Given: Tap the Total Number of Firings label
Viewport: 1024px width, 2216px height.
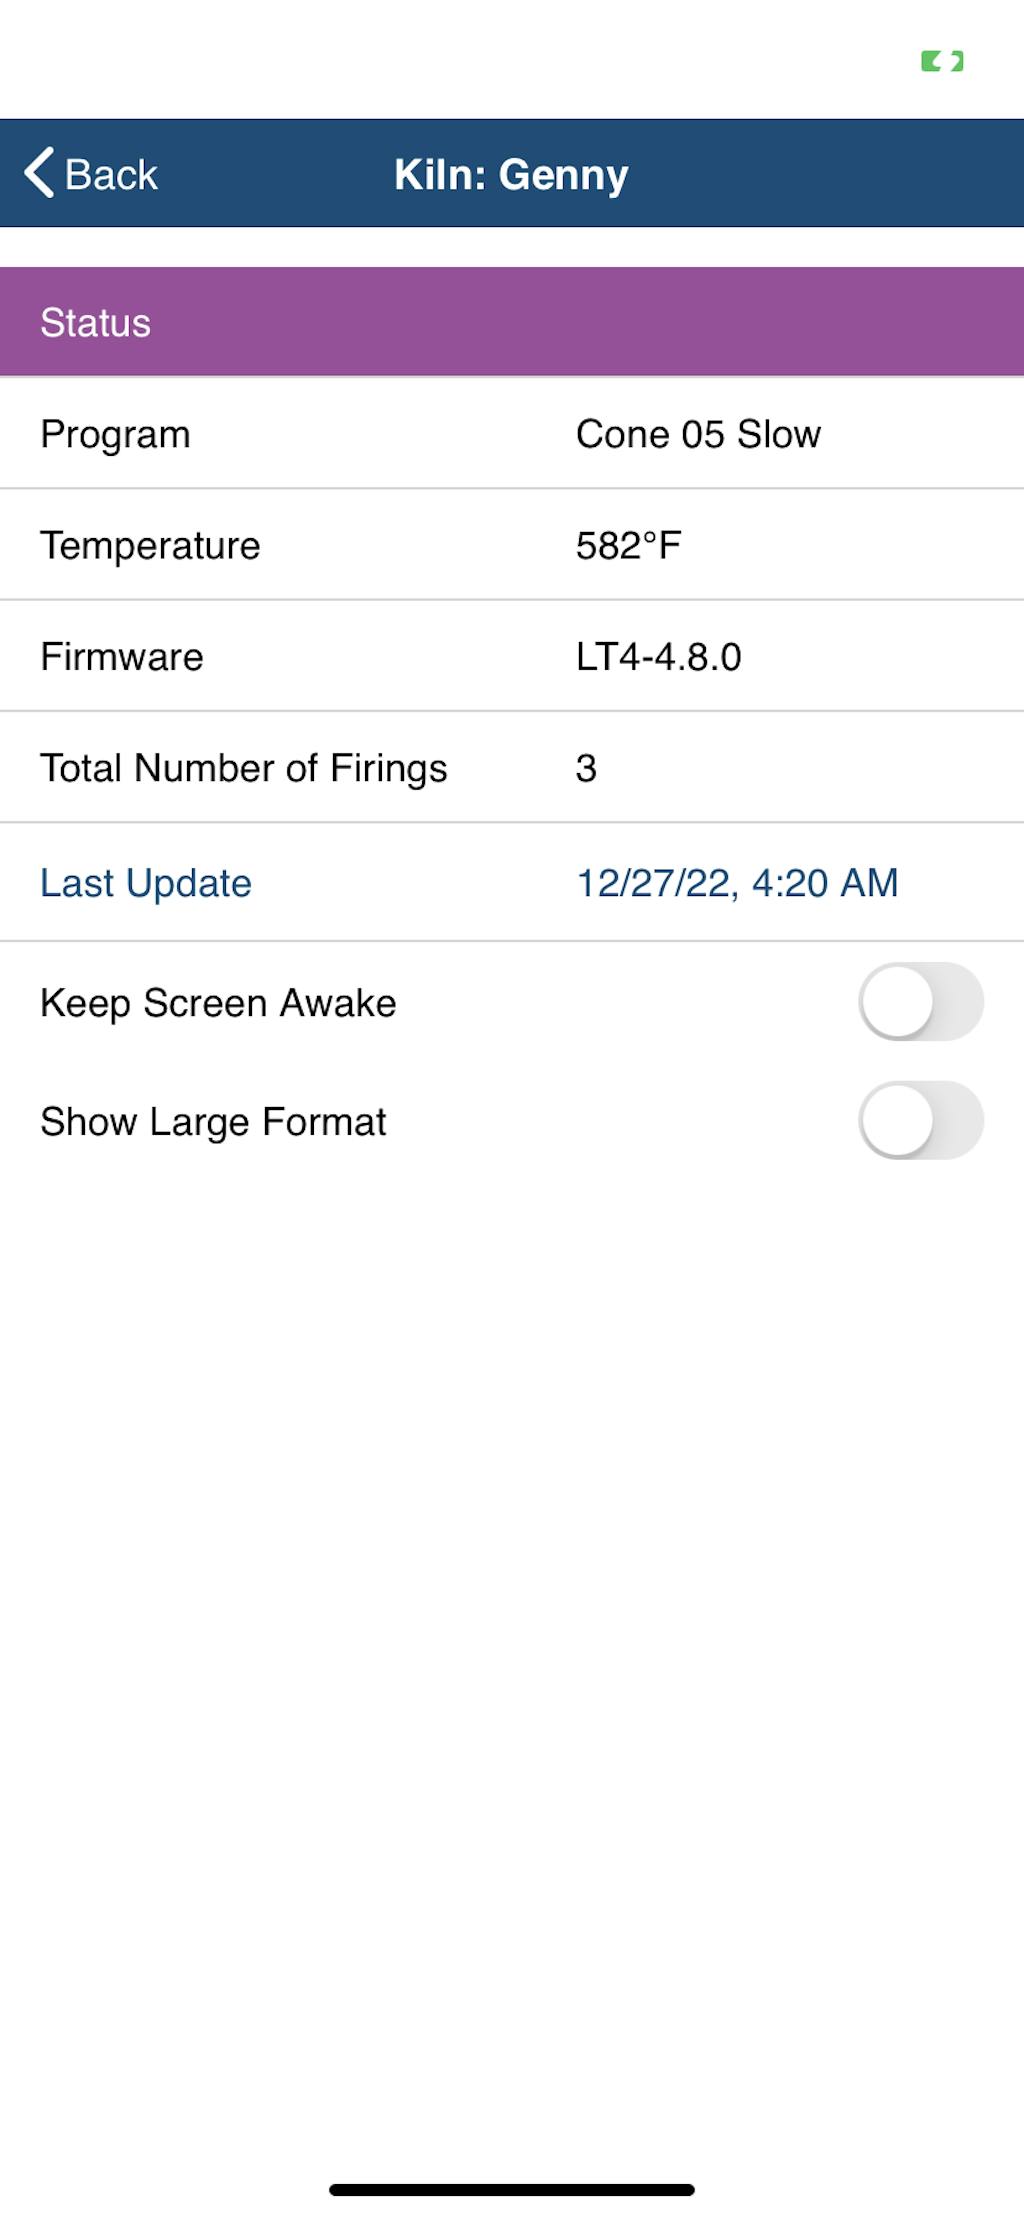Looking at the screenshot, I should [x=243, y=768].
